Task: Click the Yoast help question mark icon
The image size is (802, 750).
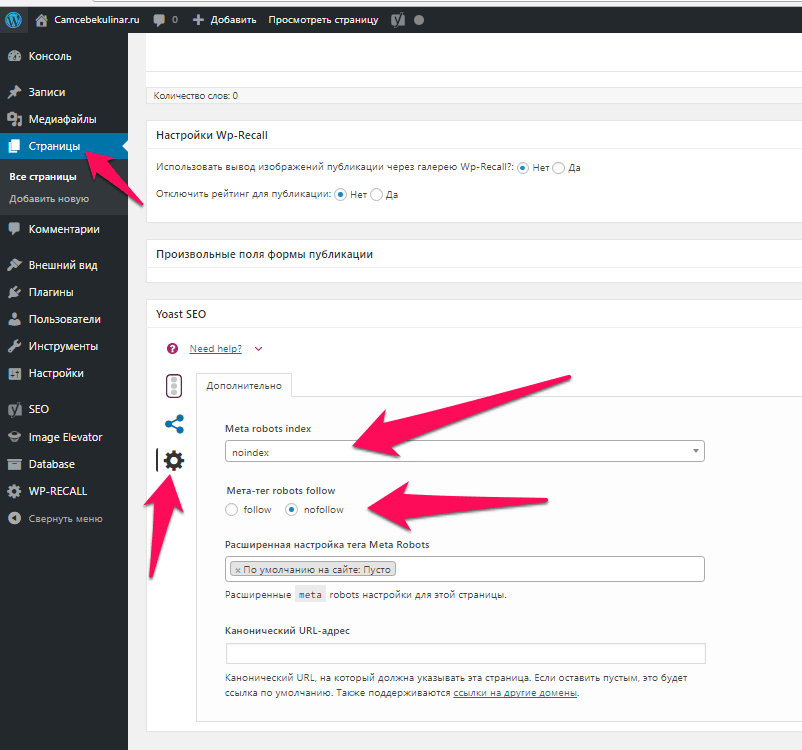Action: coord(172,349)
